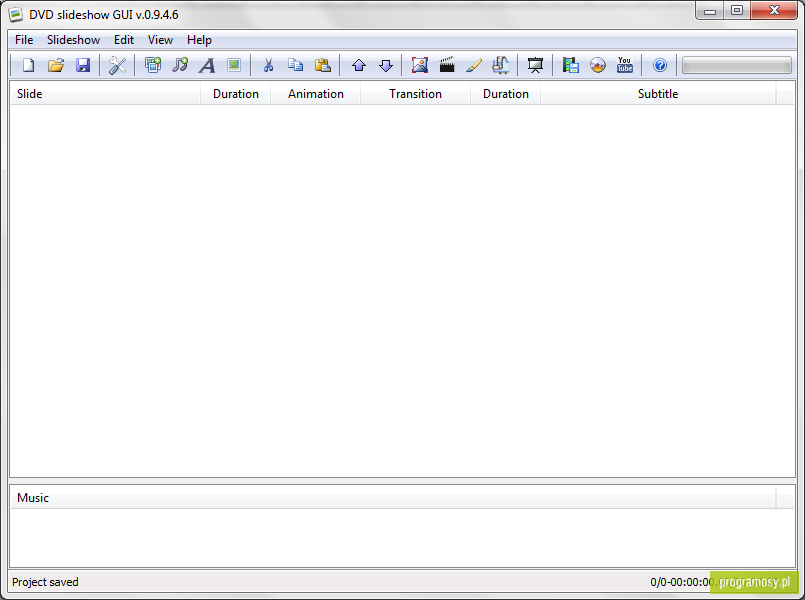Open project using the folder icon

click(55, 65)
